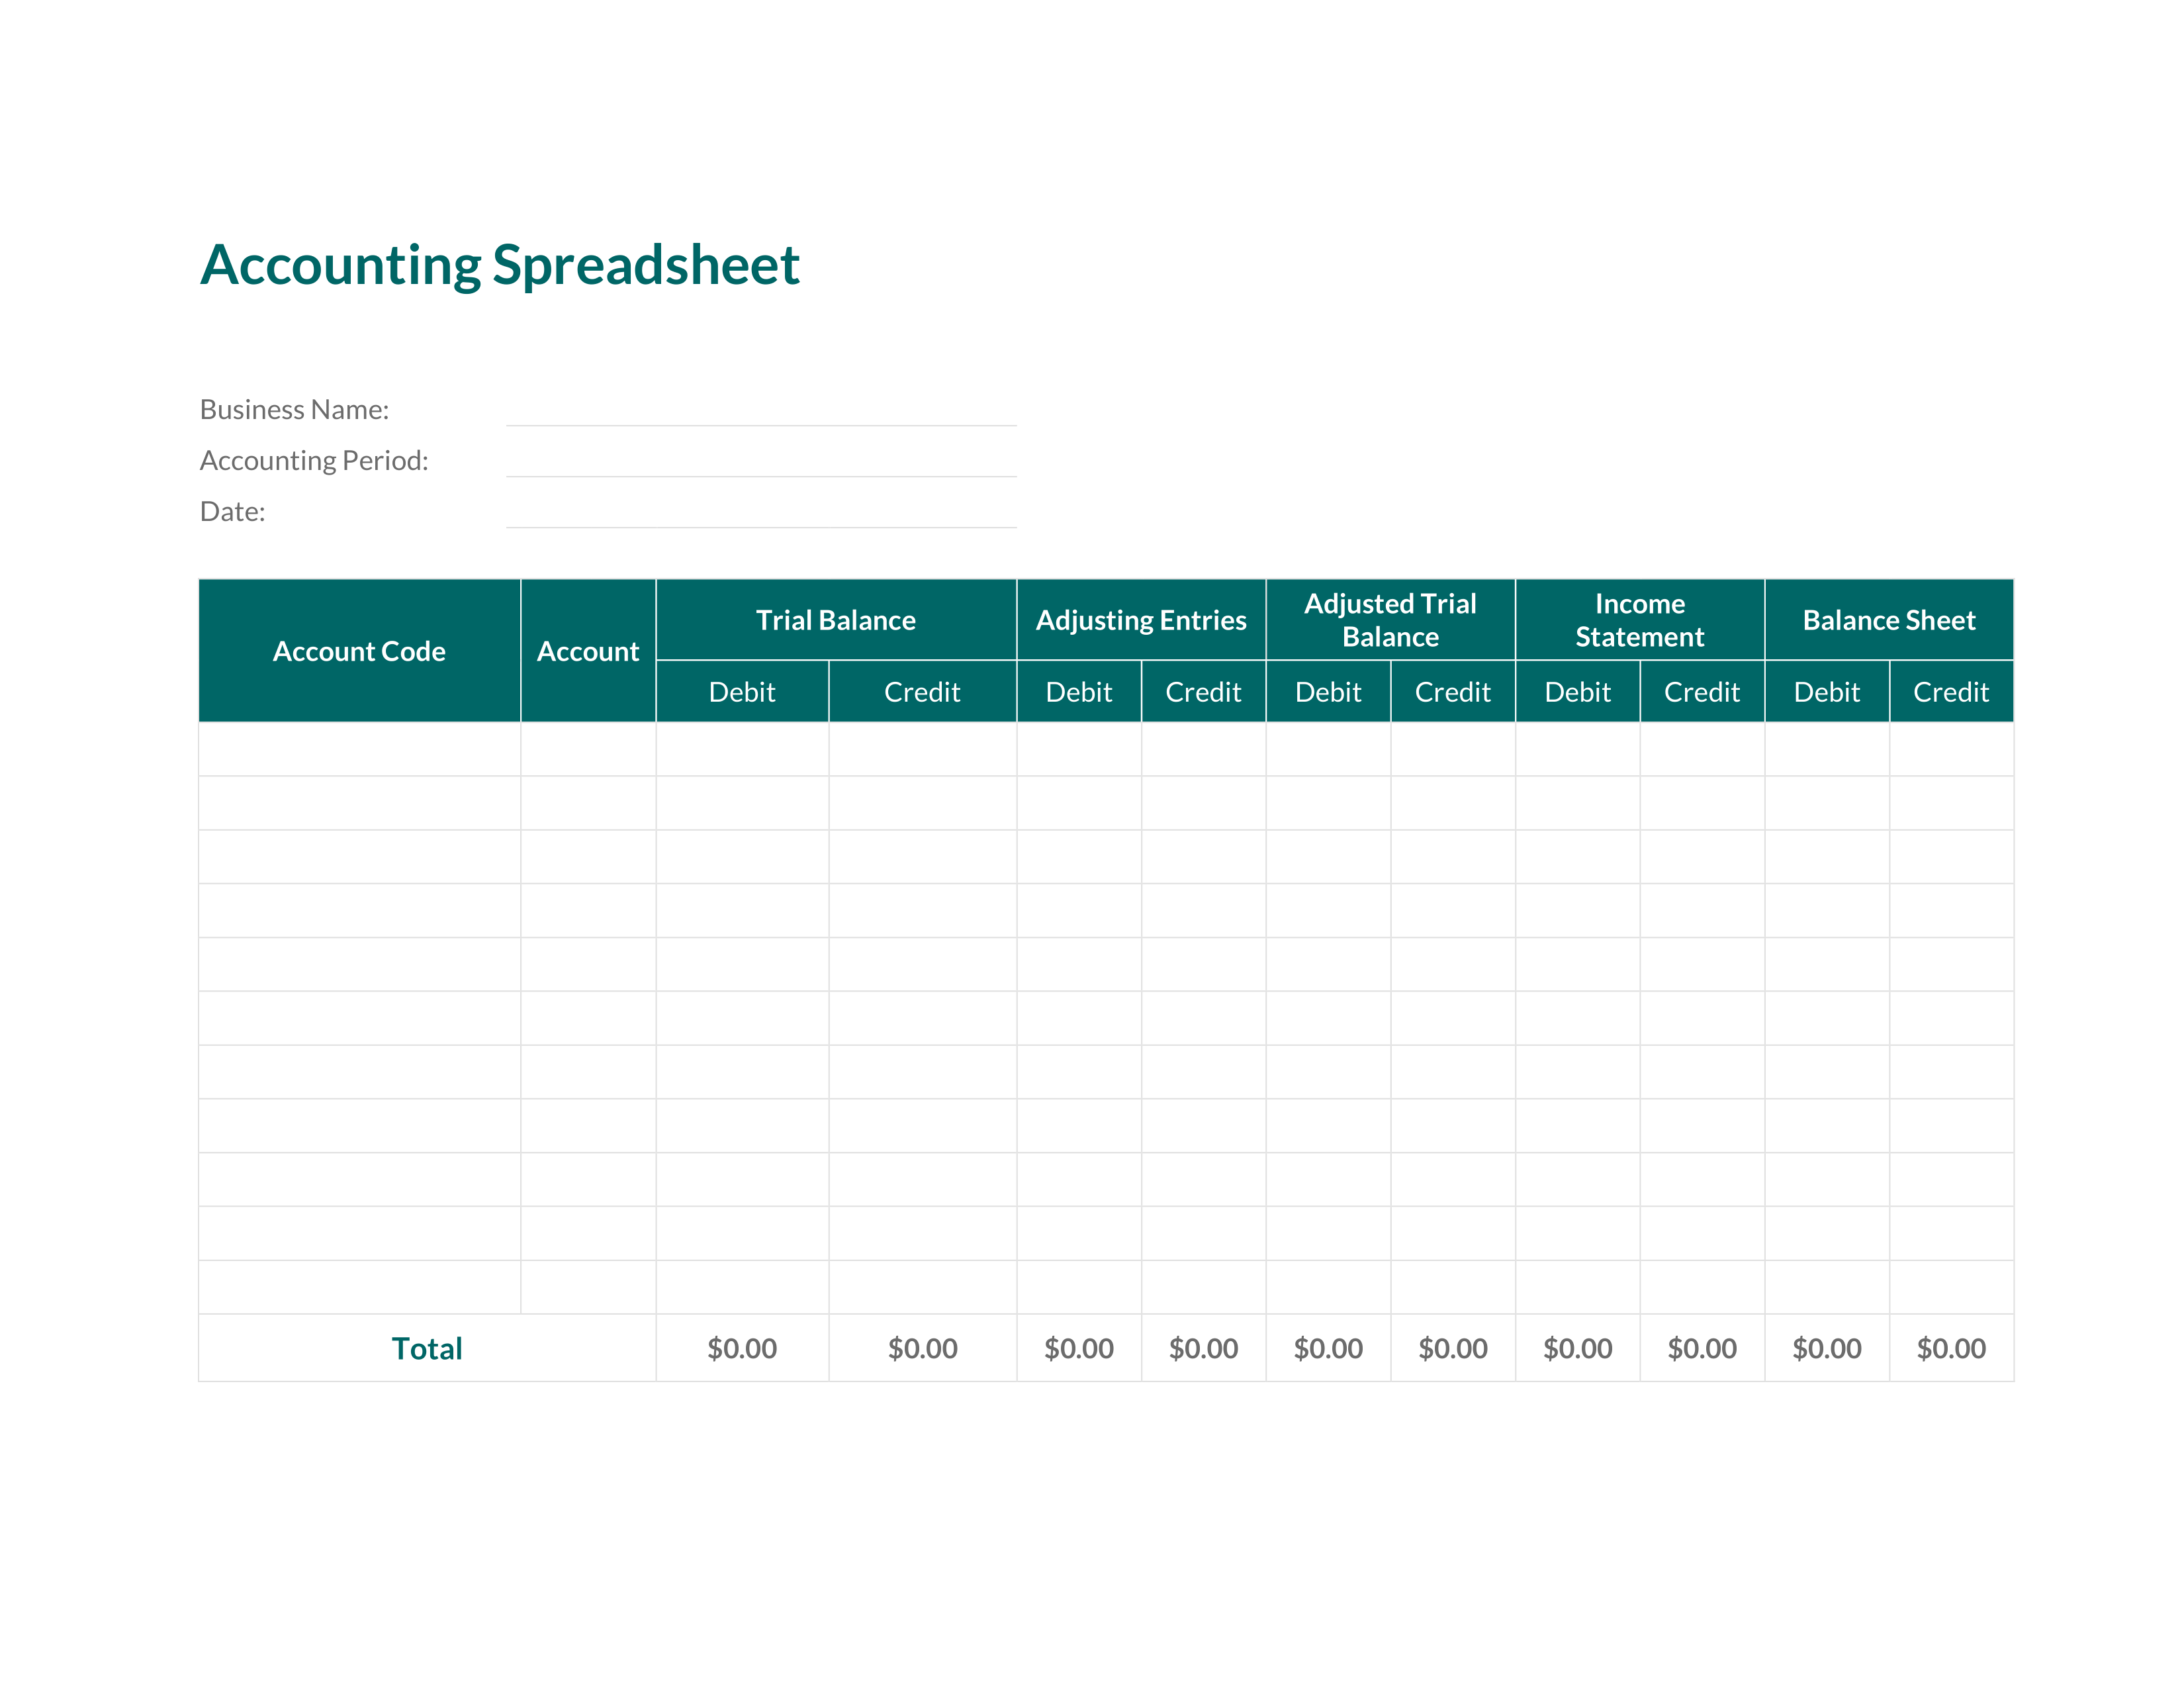Image resolution: width=2184 pixels, height=1688 pixels.
Task: Click the Income Statement header
Action: [1640, 620]
